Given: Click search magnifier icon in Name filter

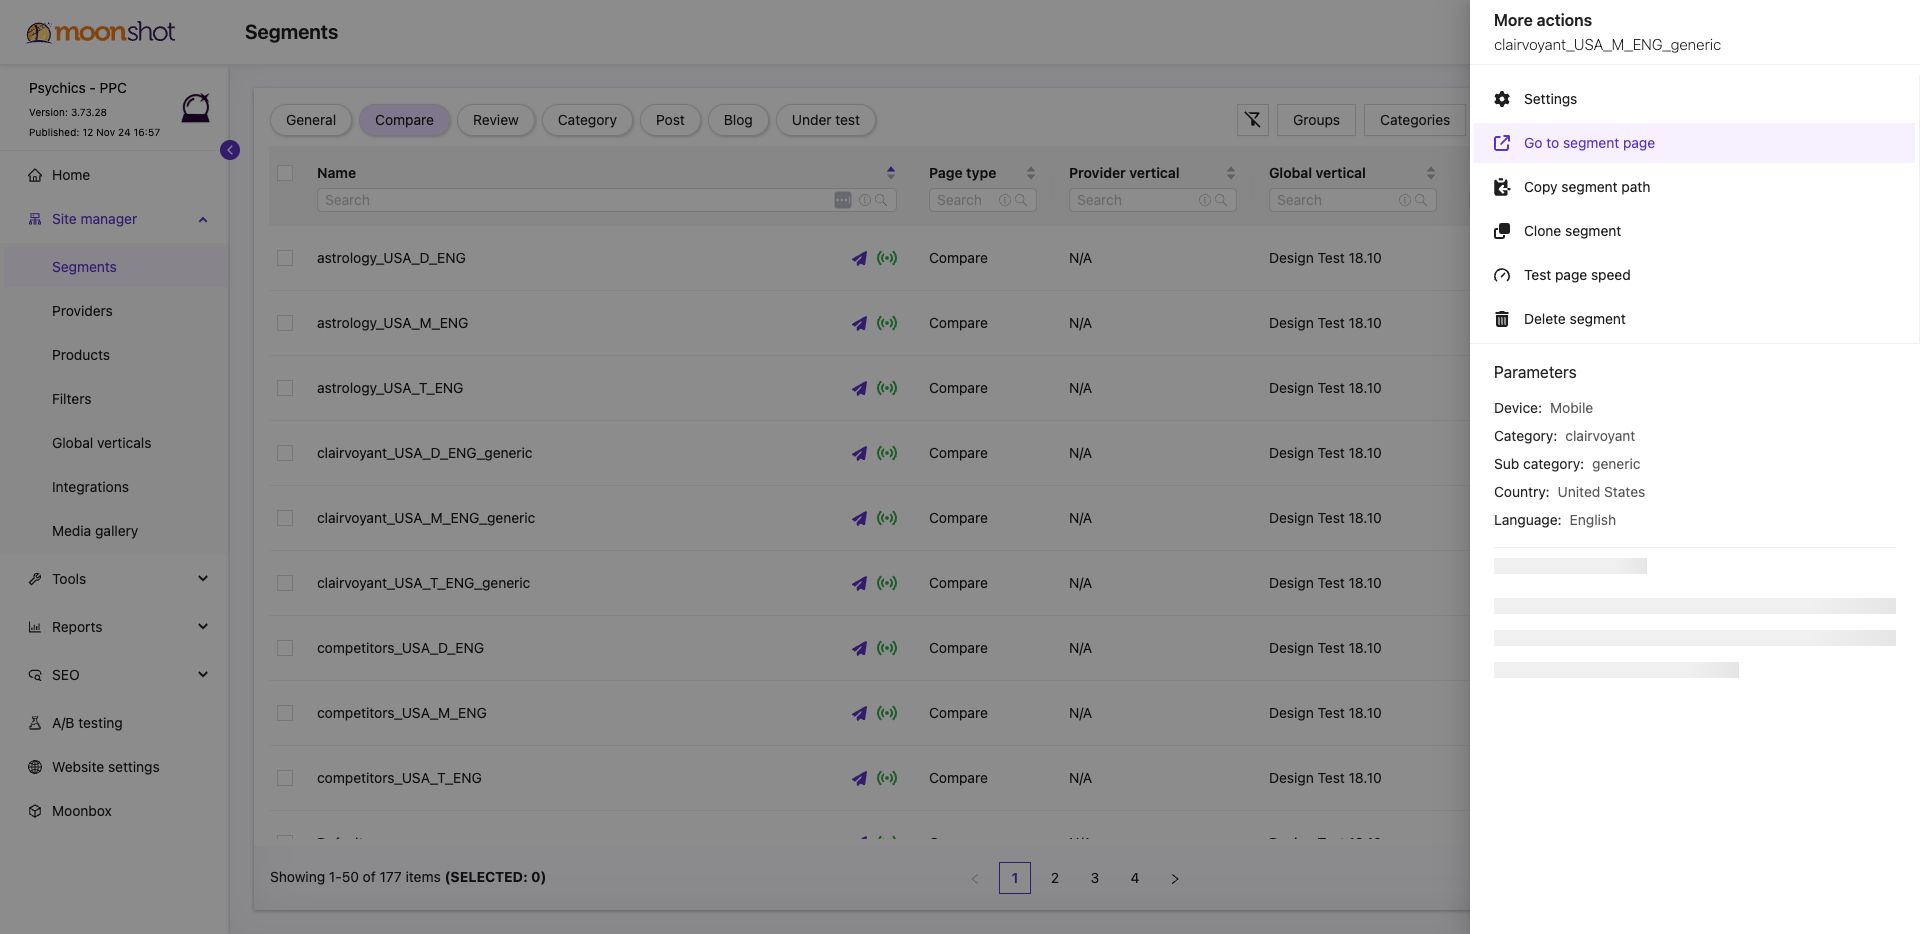Looking at the screenshot, I should pos(881,200).
